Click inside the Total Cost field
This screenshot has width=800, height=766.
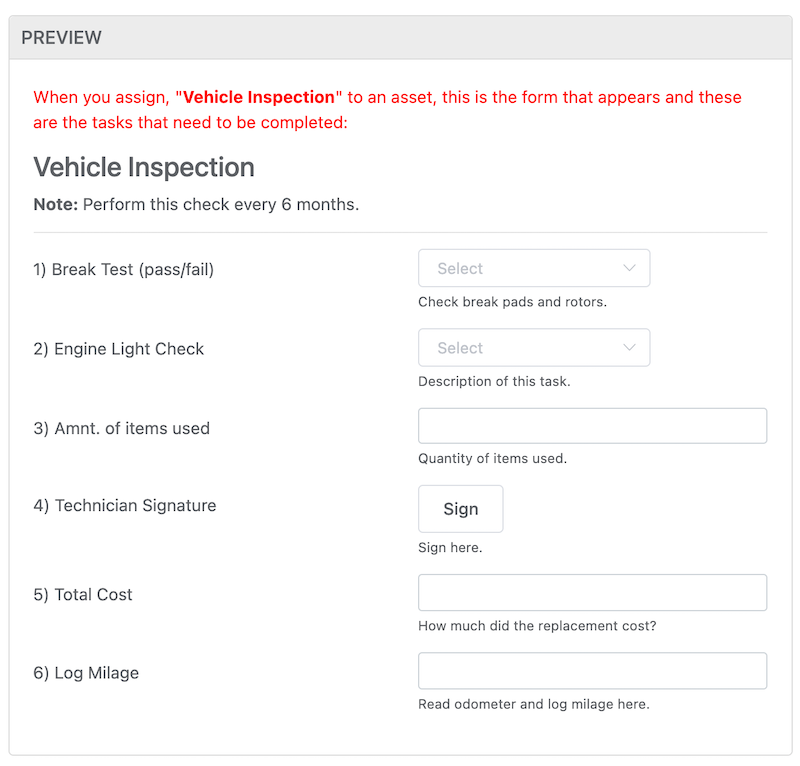(592, 592)
